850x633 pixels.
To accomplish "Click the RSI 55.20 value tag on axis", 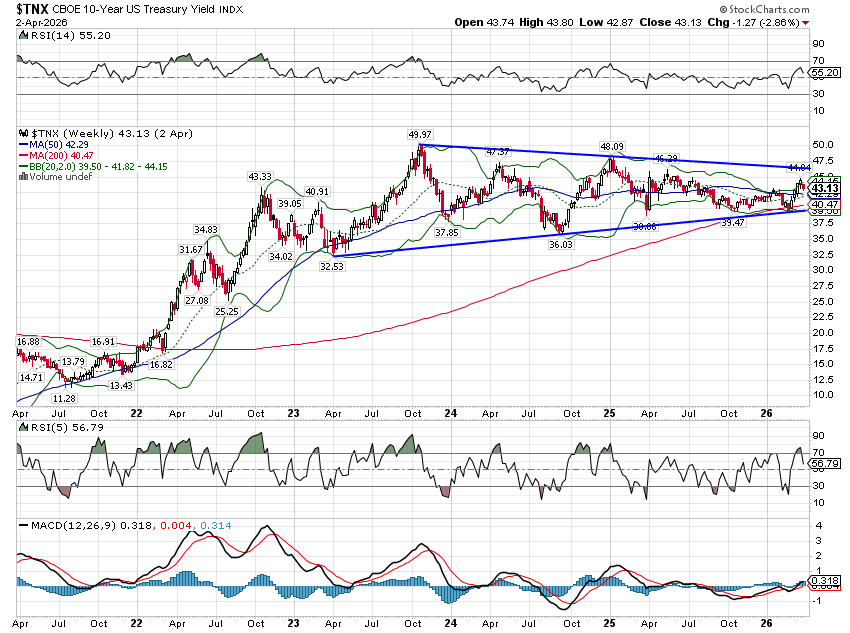I will 825,73.
